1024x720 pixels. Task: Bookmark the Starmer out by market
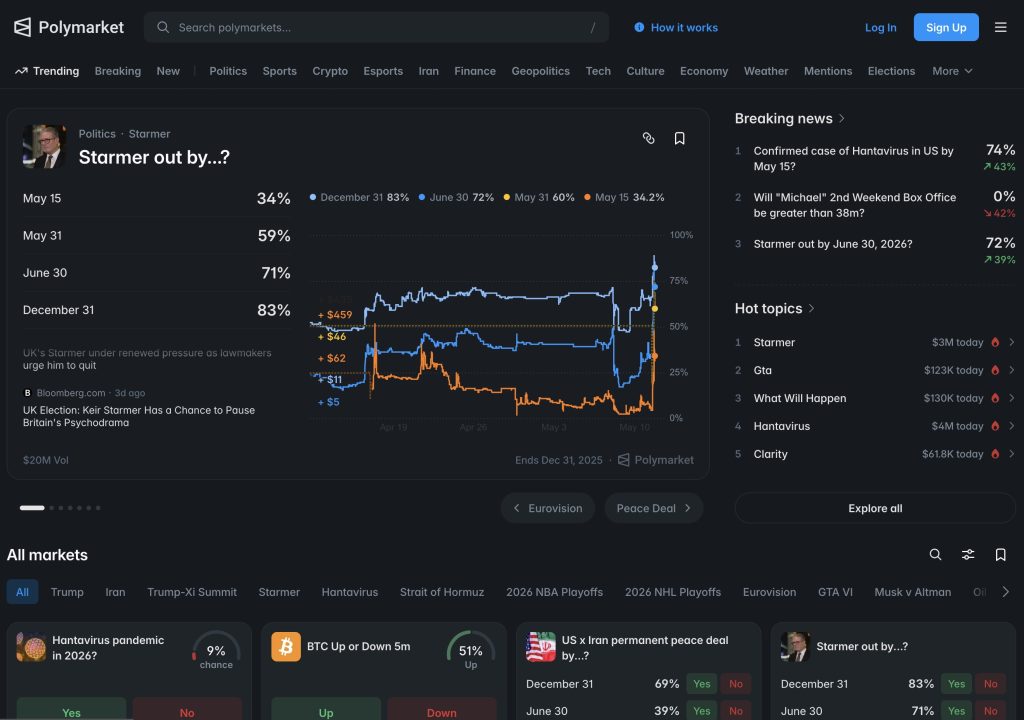(680, 138)
